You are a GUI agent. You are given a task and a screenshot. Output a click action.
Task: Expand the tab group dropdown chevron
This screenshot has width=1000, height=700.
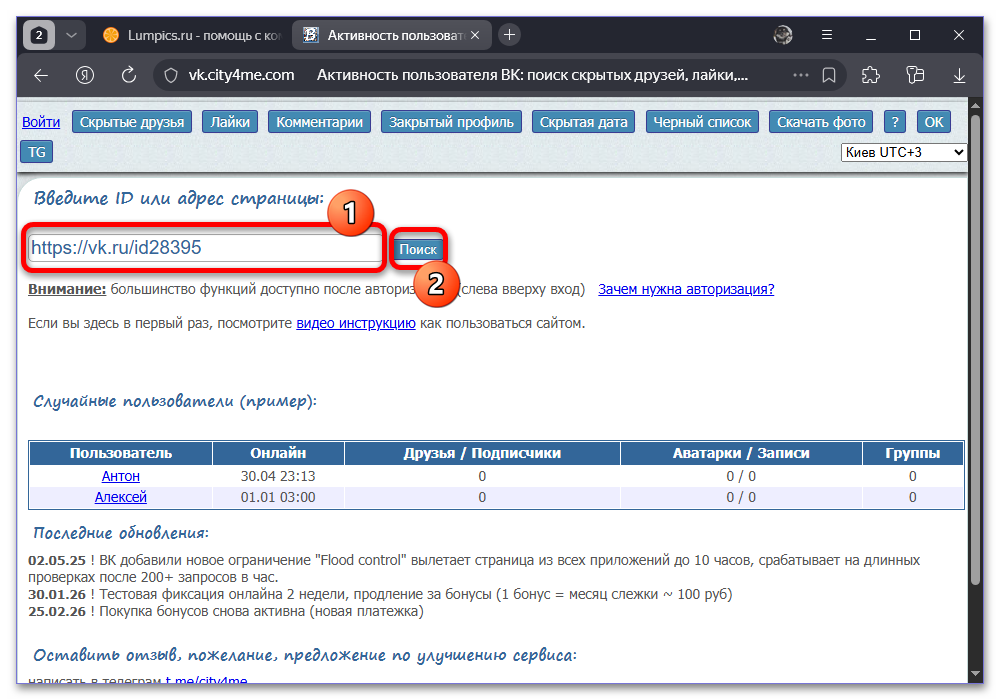coord(71,35)
